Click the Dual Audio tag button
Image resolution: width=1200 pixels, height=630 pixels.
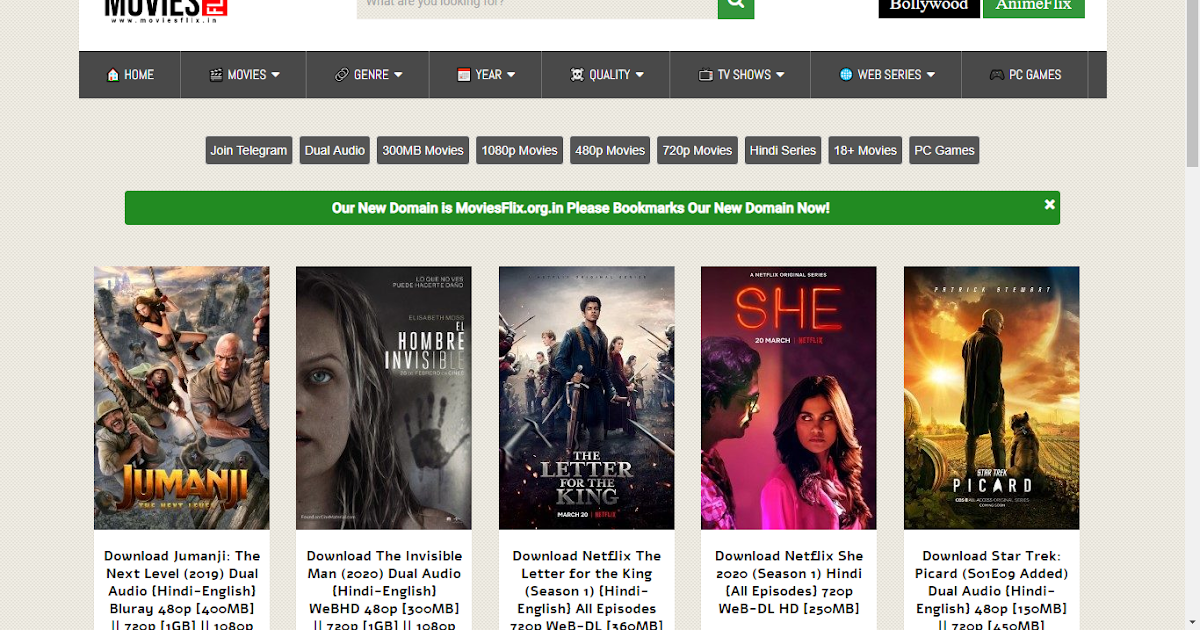(x=335, y=150)
